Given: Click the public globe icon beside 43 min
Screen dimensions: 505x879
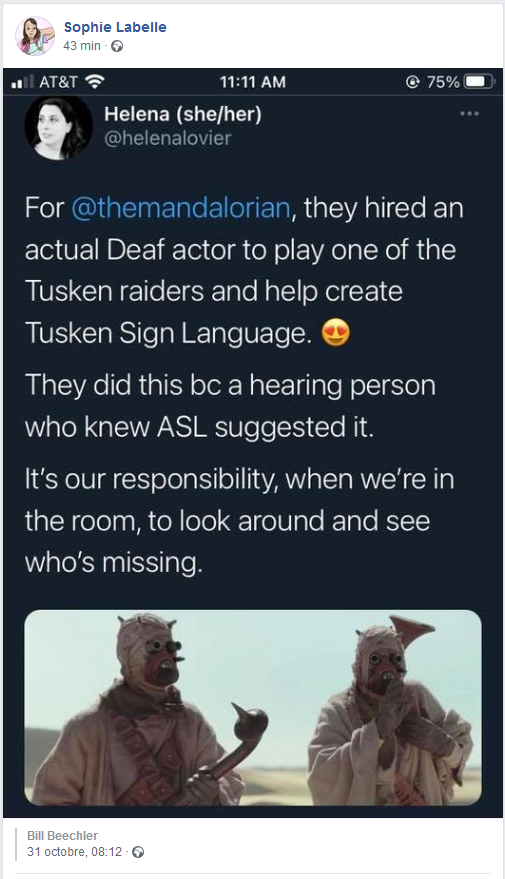Looking at the screenshot, I should [117, 47].
